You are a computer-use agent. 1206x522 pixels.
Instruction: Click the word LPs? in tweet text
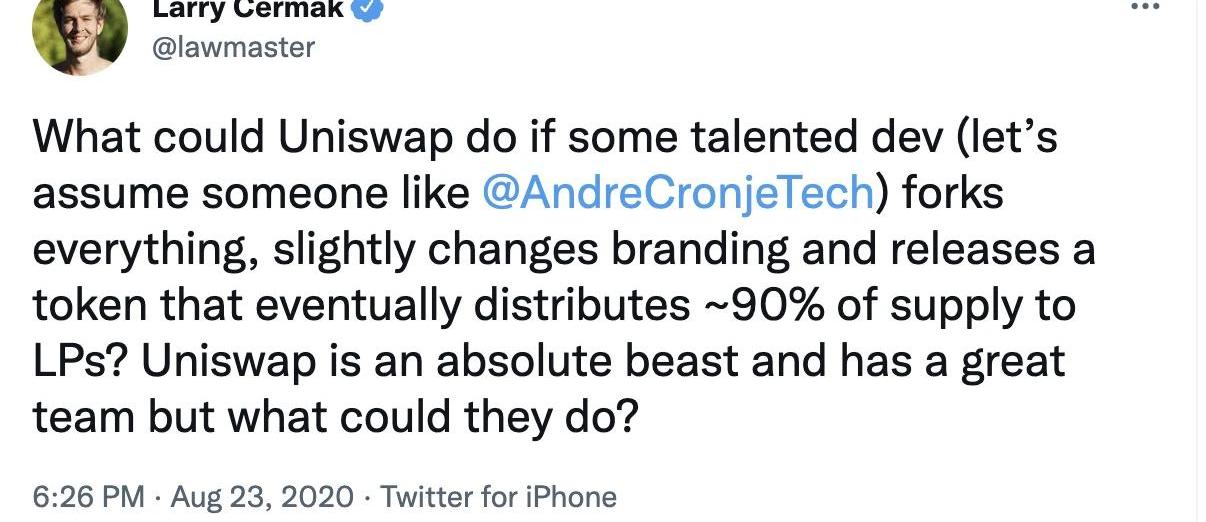coord(80,362)
